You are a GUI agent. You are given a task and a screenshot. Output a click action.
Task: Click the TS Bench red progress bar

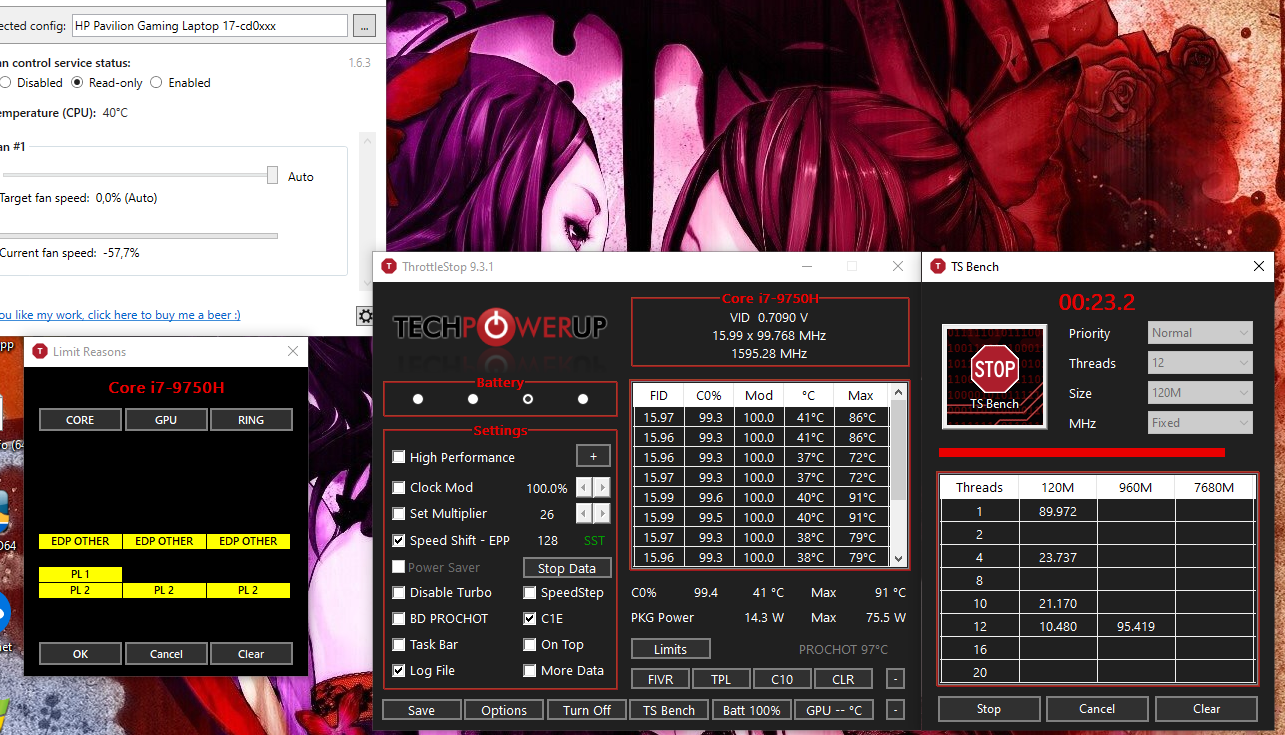1083,452
